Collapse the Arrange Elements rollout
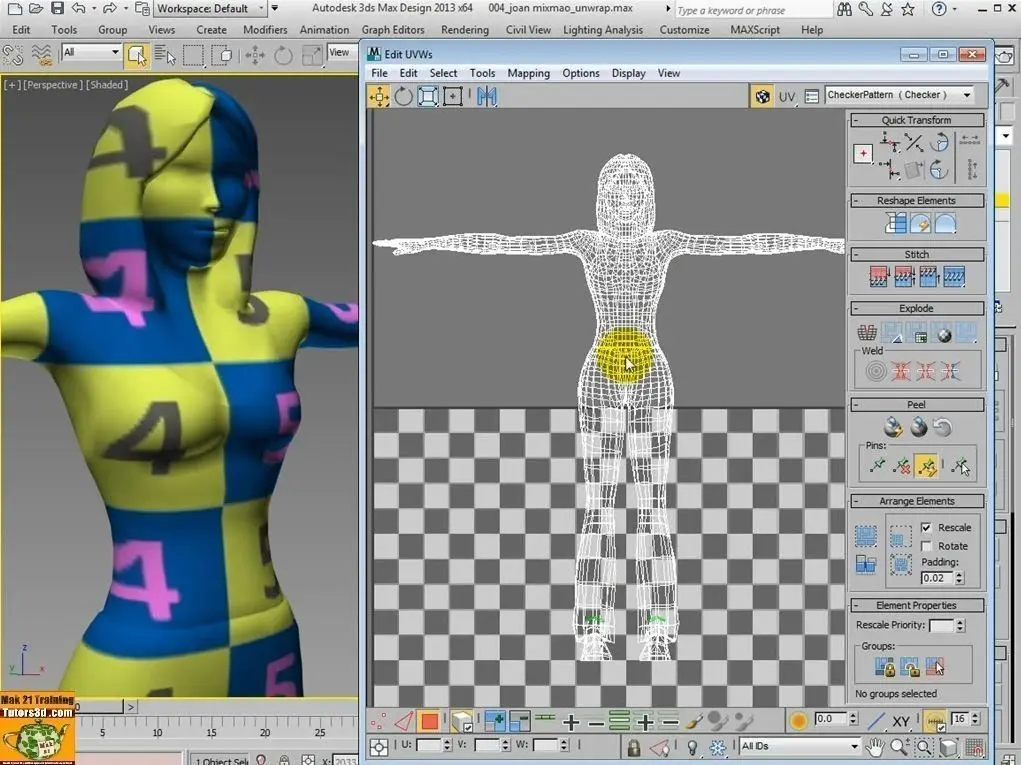 click(x=917, y=501)
